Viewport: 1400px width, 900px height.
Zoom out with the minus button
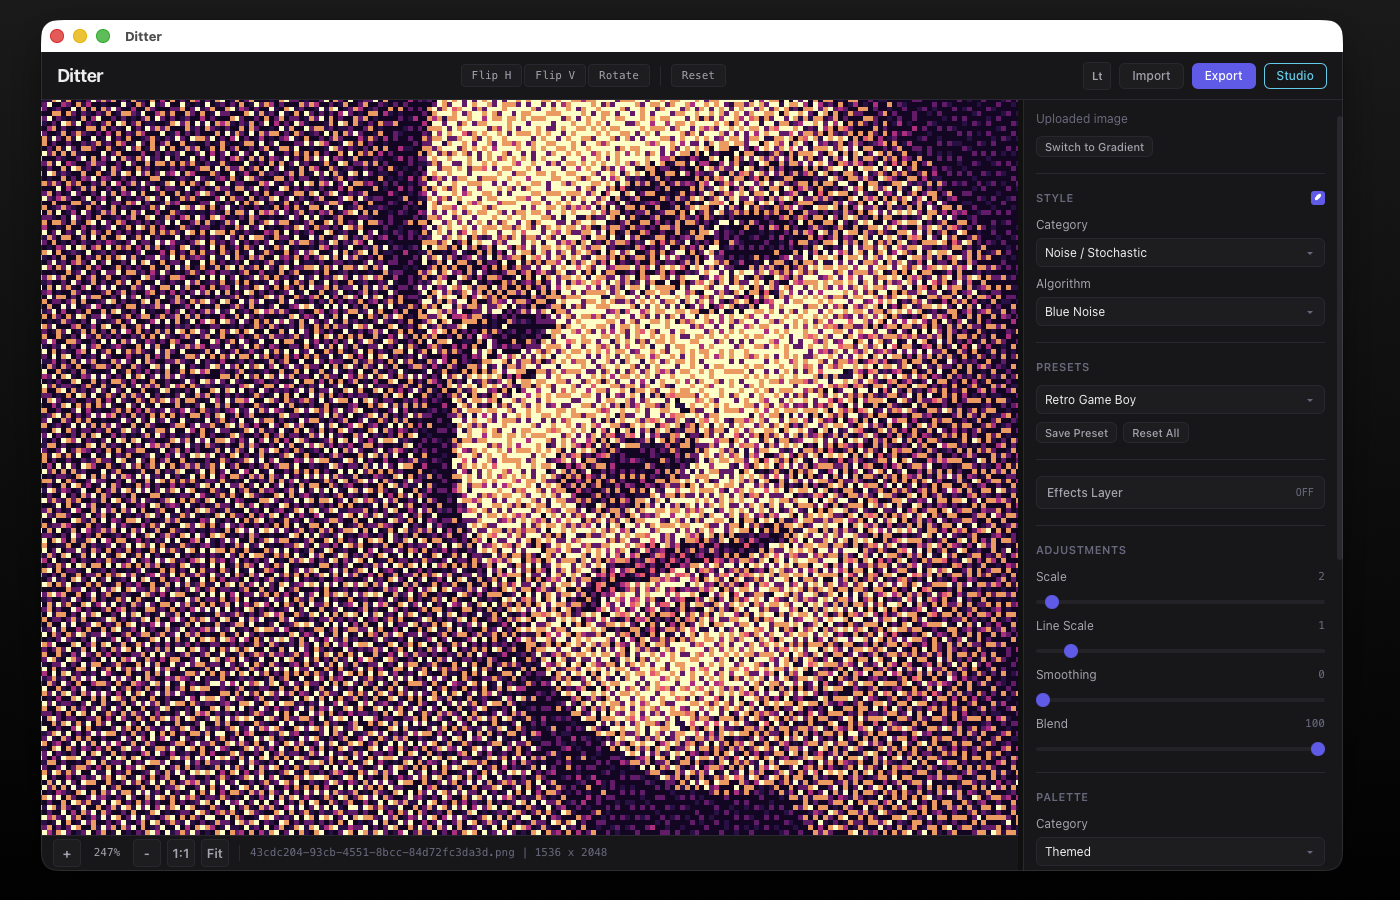pyautogui.click(x=147, y=853)
